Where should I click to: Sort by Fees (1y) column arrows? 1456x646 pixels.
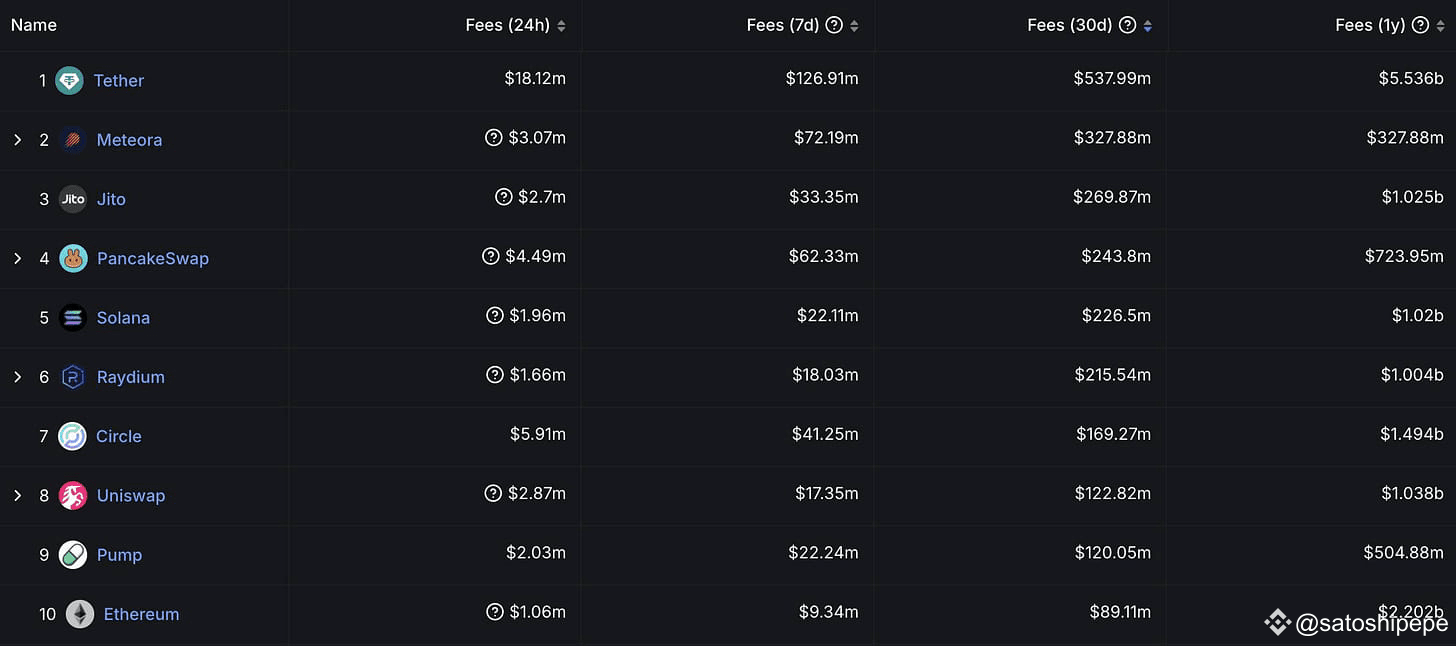pos(1440,26)
